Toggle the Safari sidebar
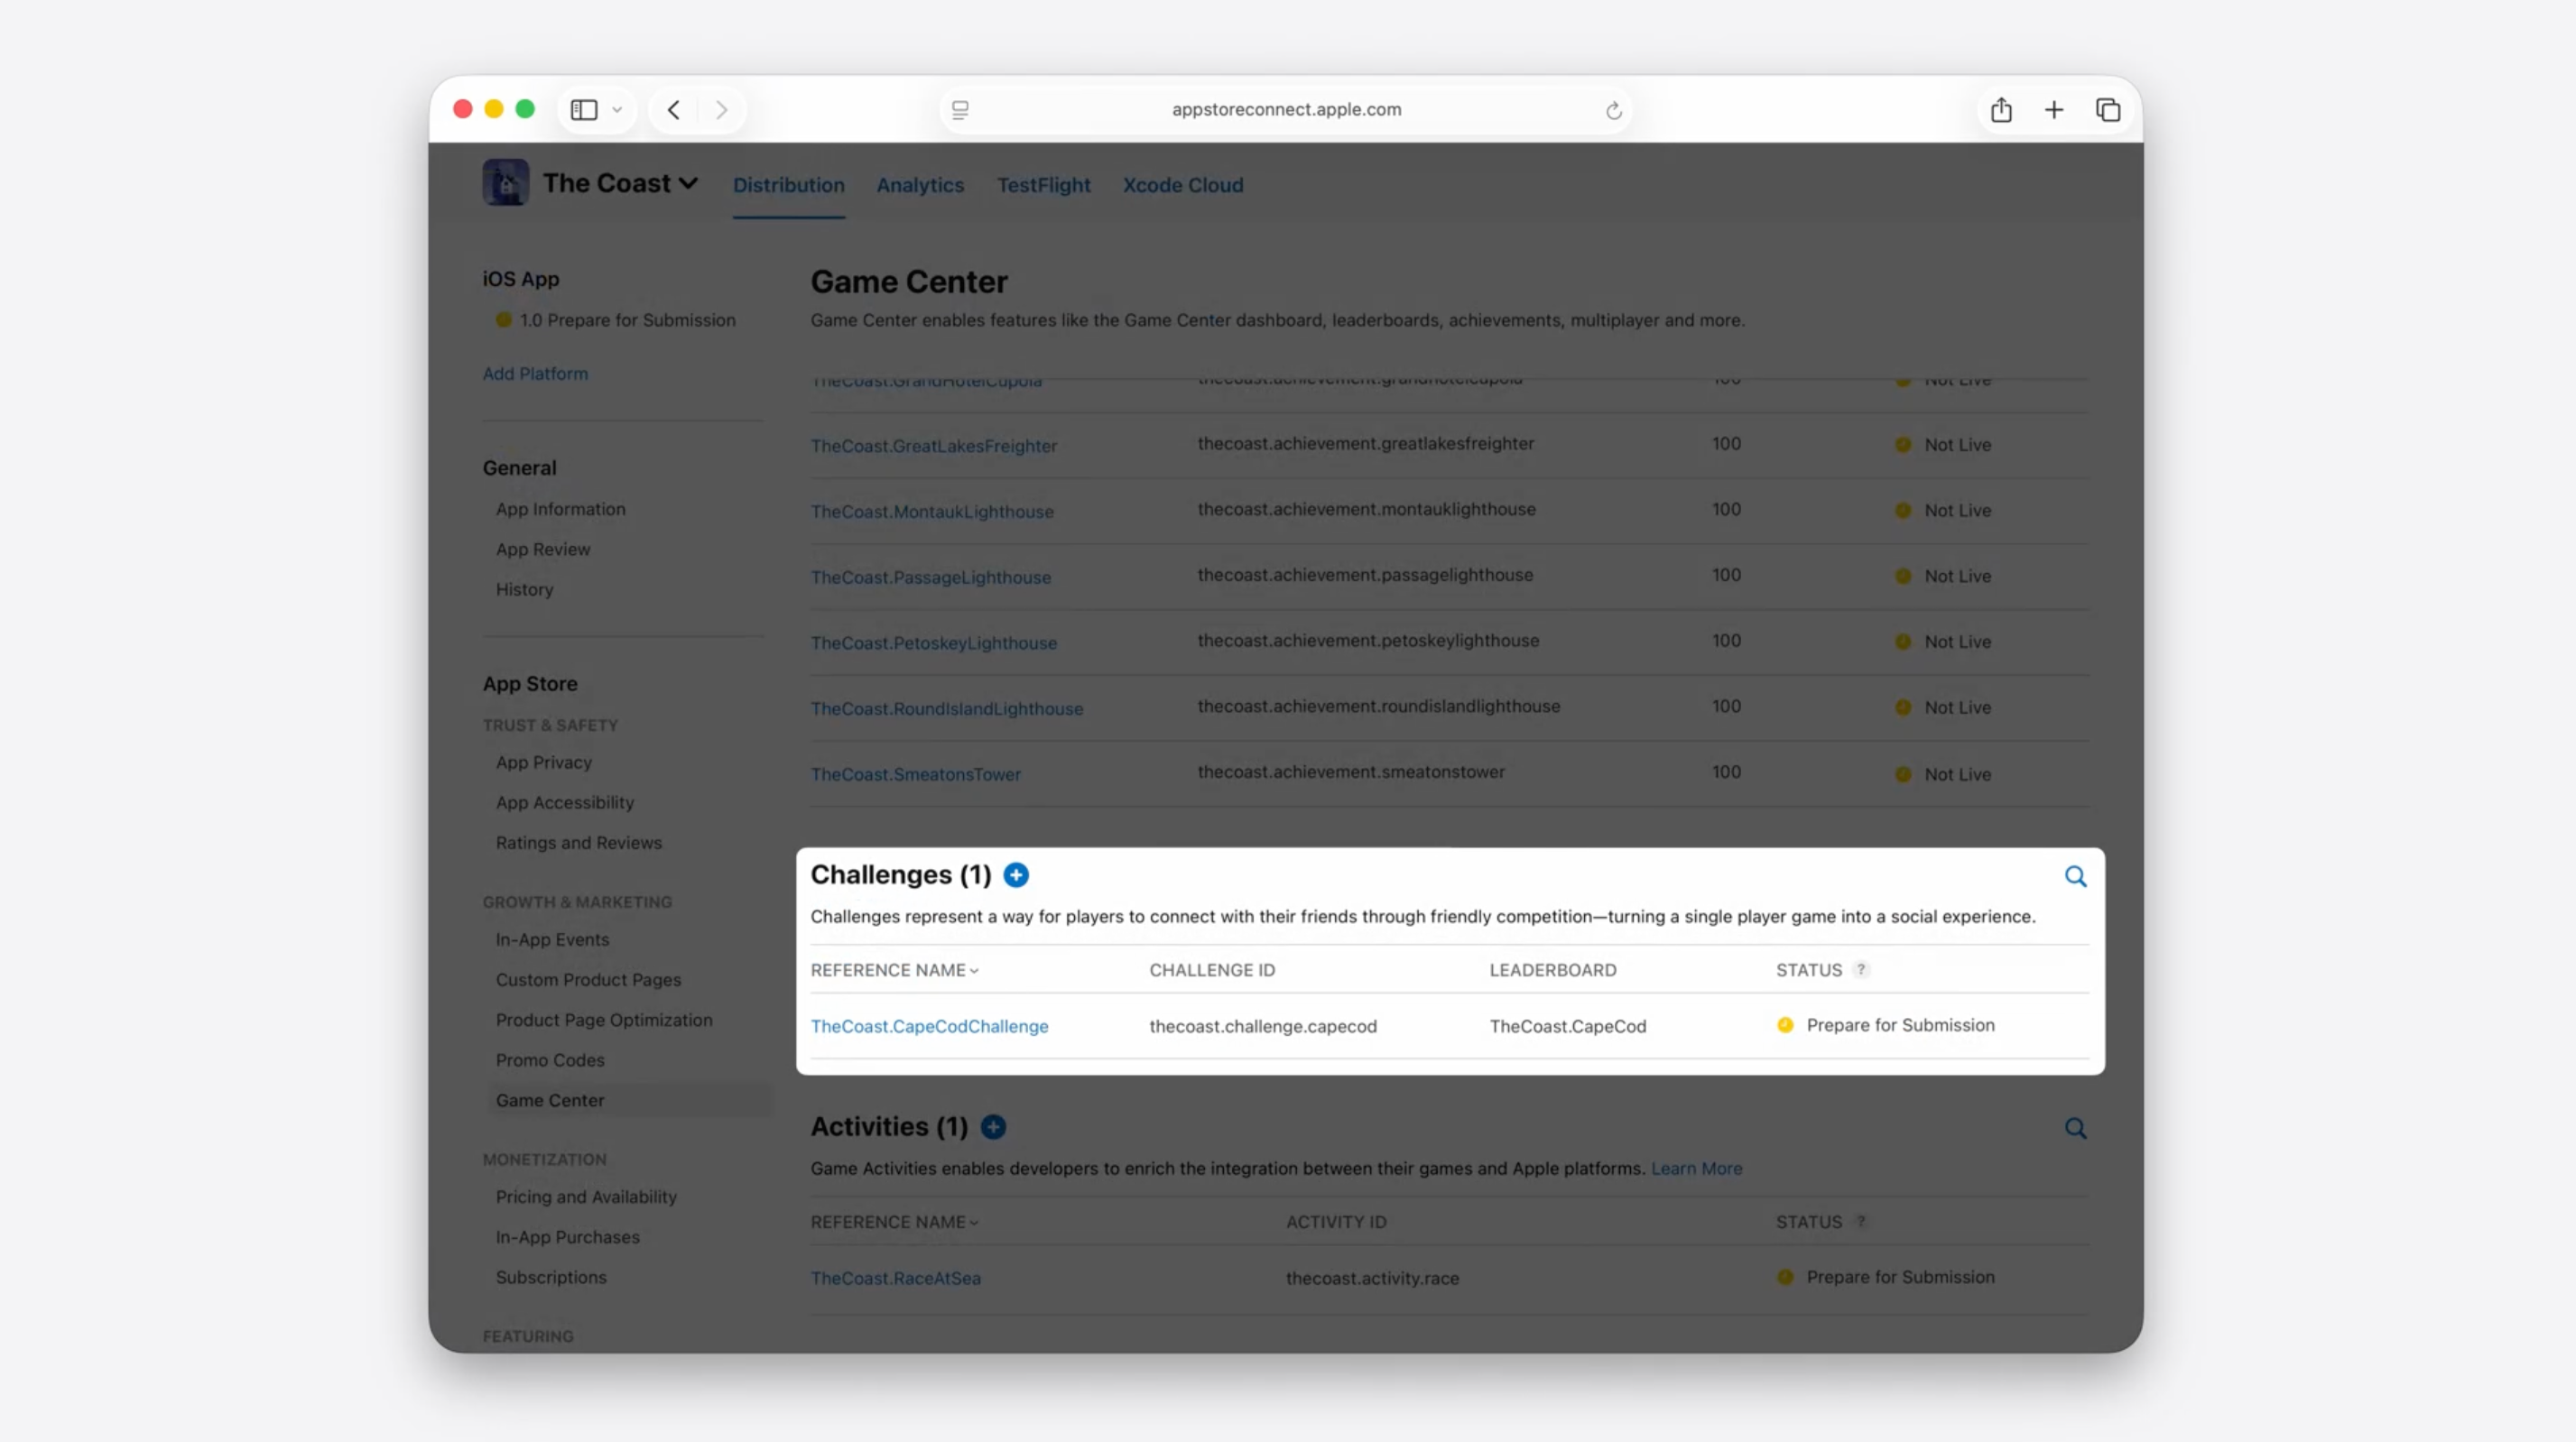 [584, 110]
